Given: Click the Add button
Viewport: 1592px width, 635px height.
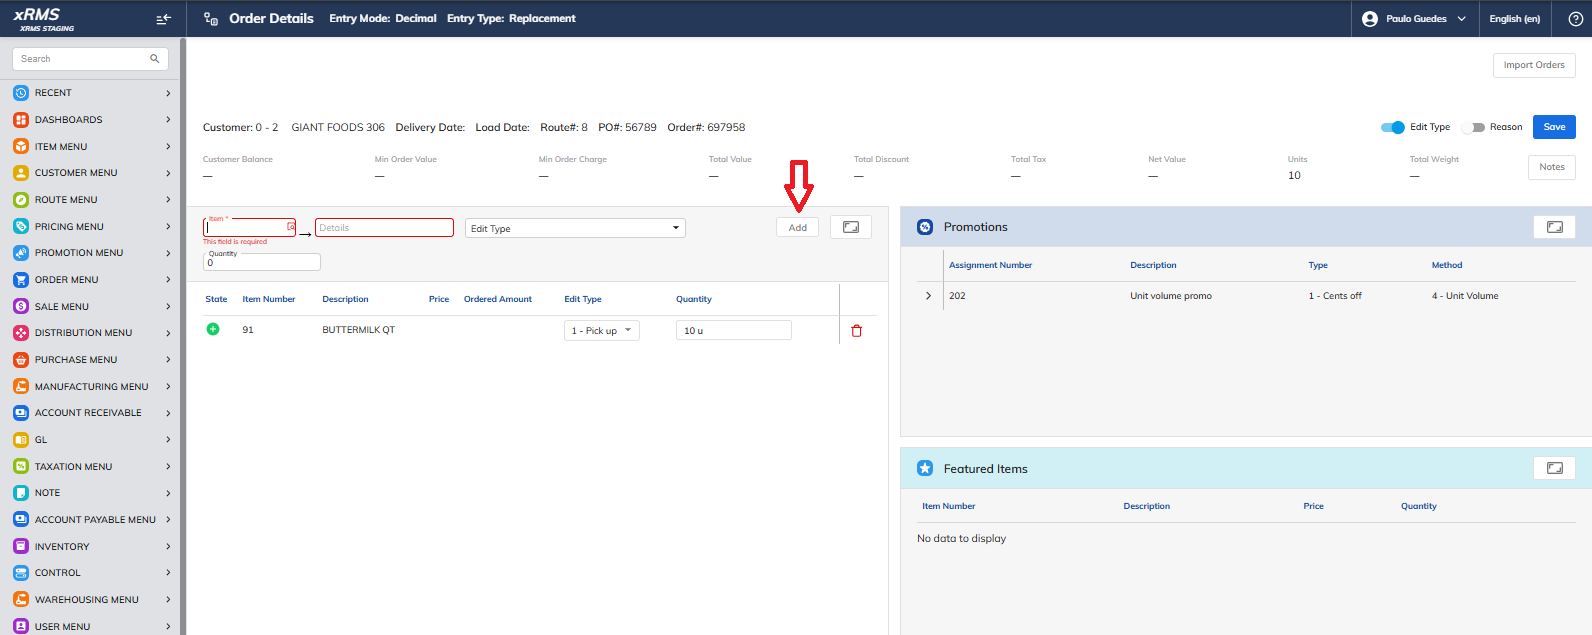Looking at the screenshot, I should tap(797, 227).
